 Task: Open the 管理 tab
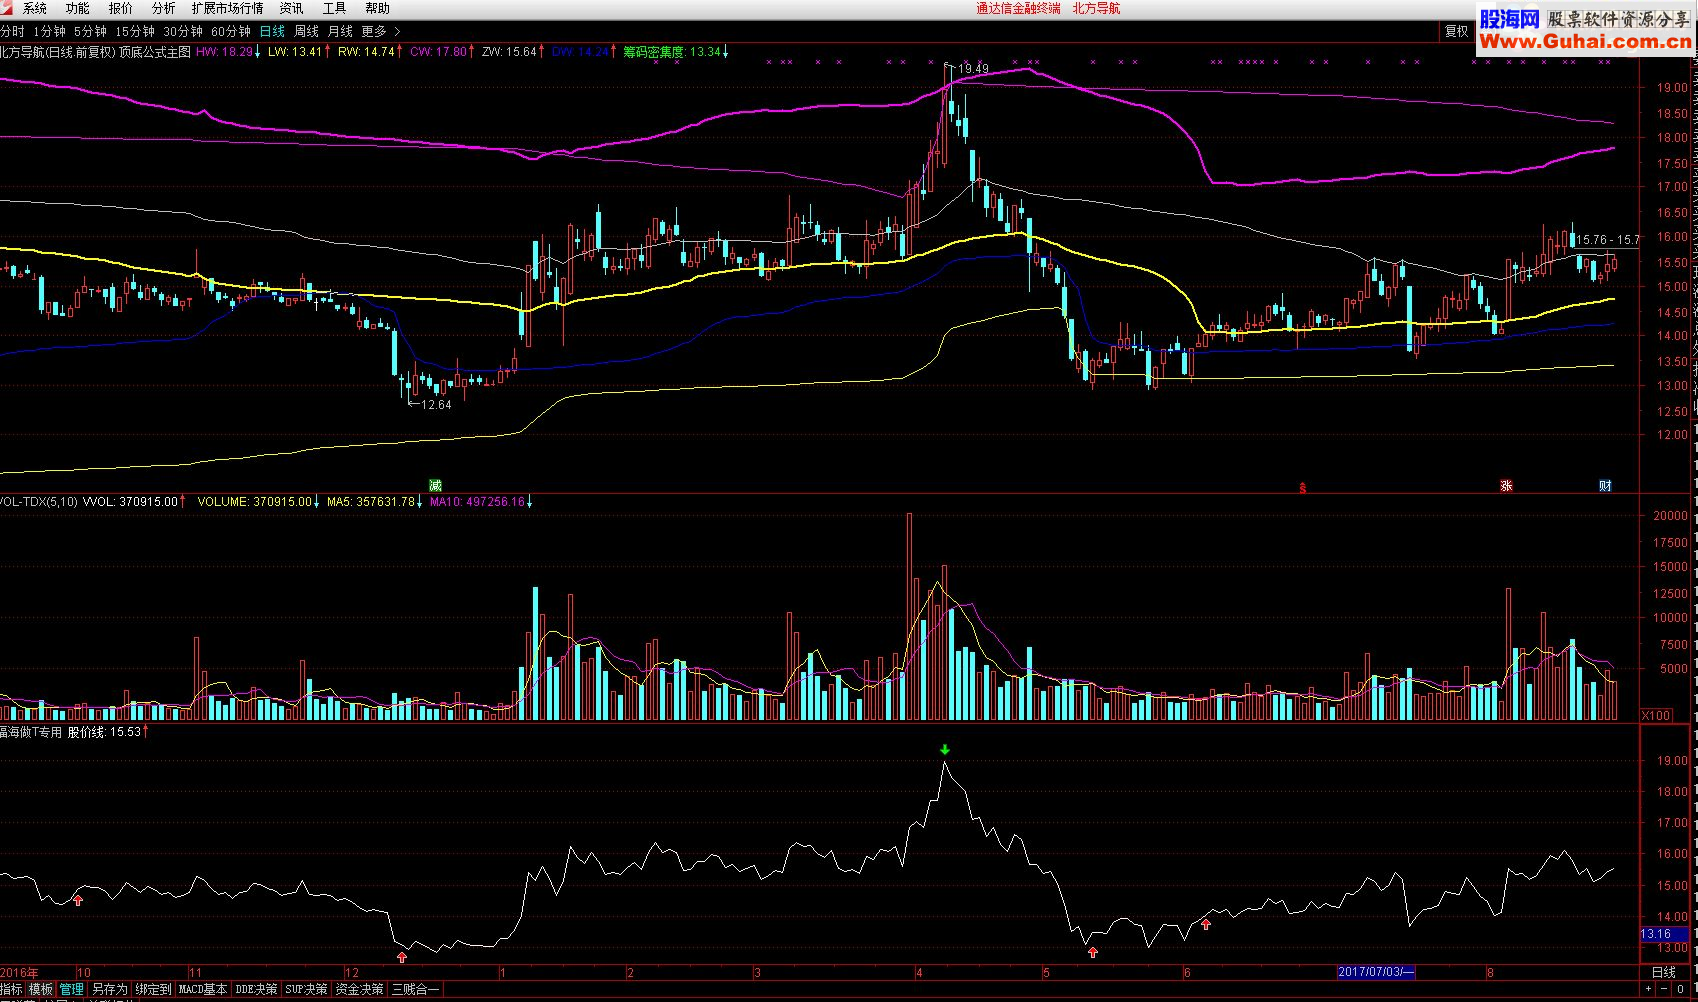[72, 989]
